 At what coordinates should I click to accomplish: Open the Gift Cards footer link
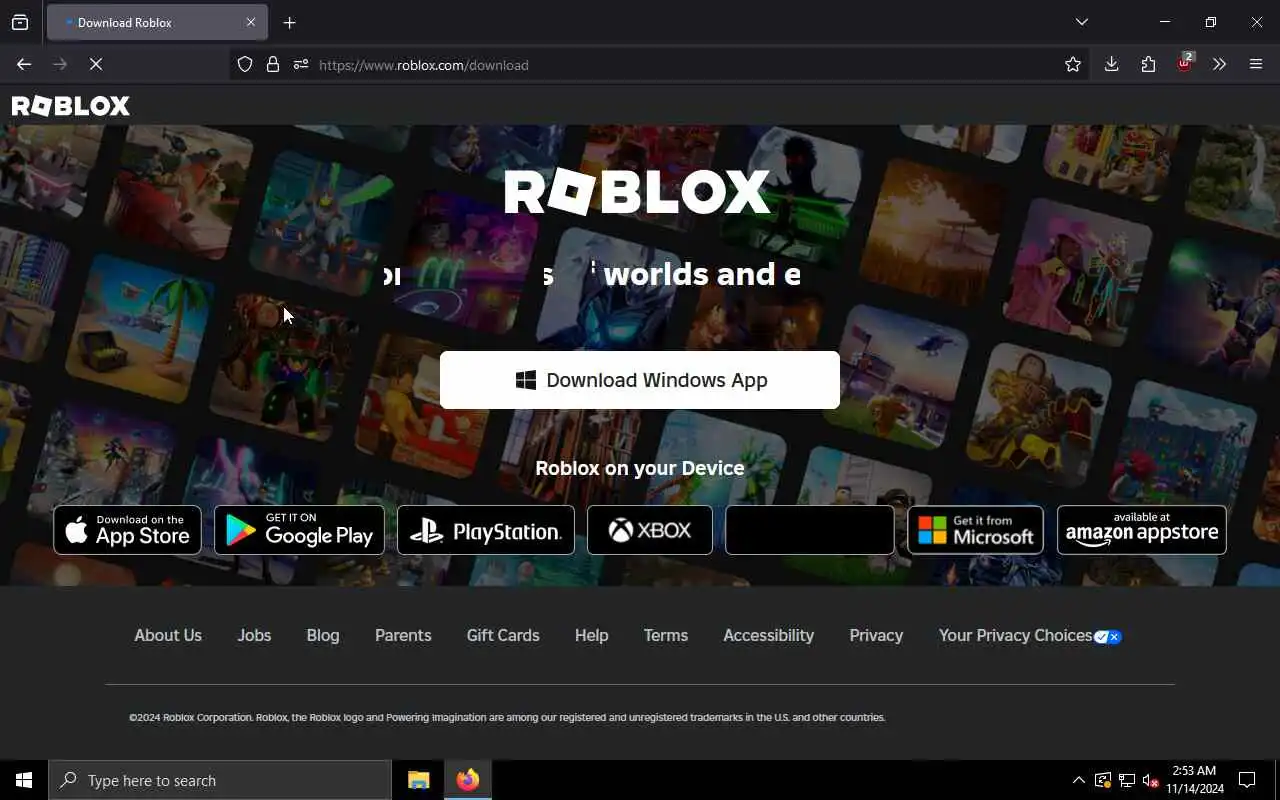(503, 636)
